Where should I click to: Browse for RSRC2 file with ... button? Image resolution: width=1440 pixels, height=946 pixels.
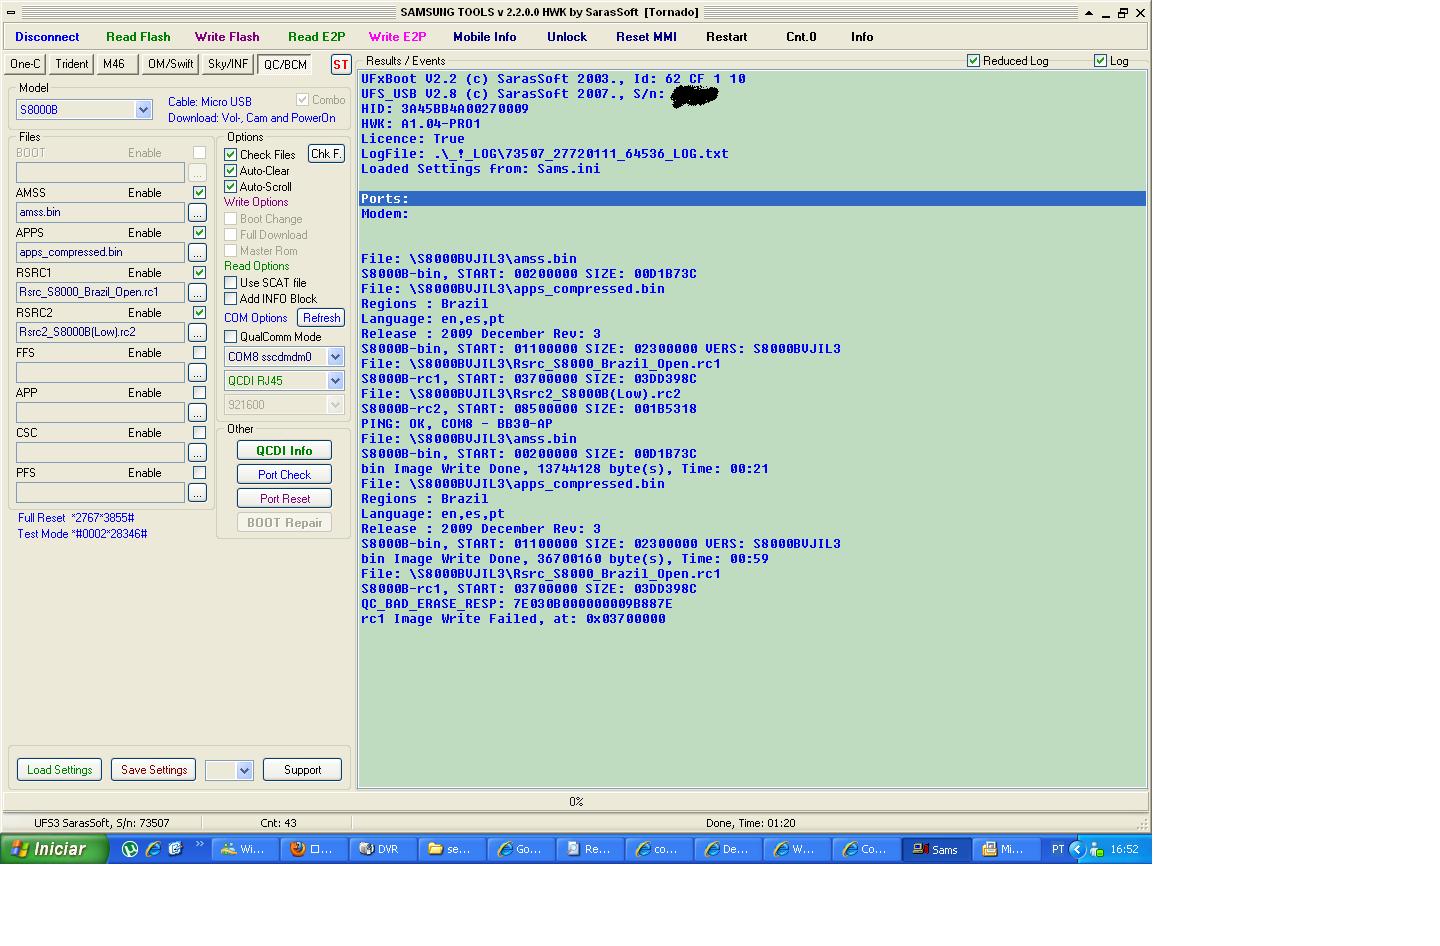(x=197, y=333)
